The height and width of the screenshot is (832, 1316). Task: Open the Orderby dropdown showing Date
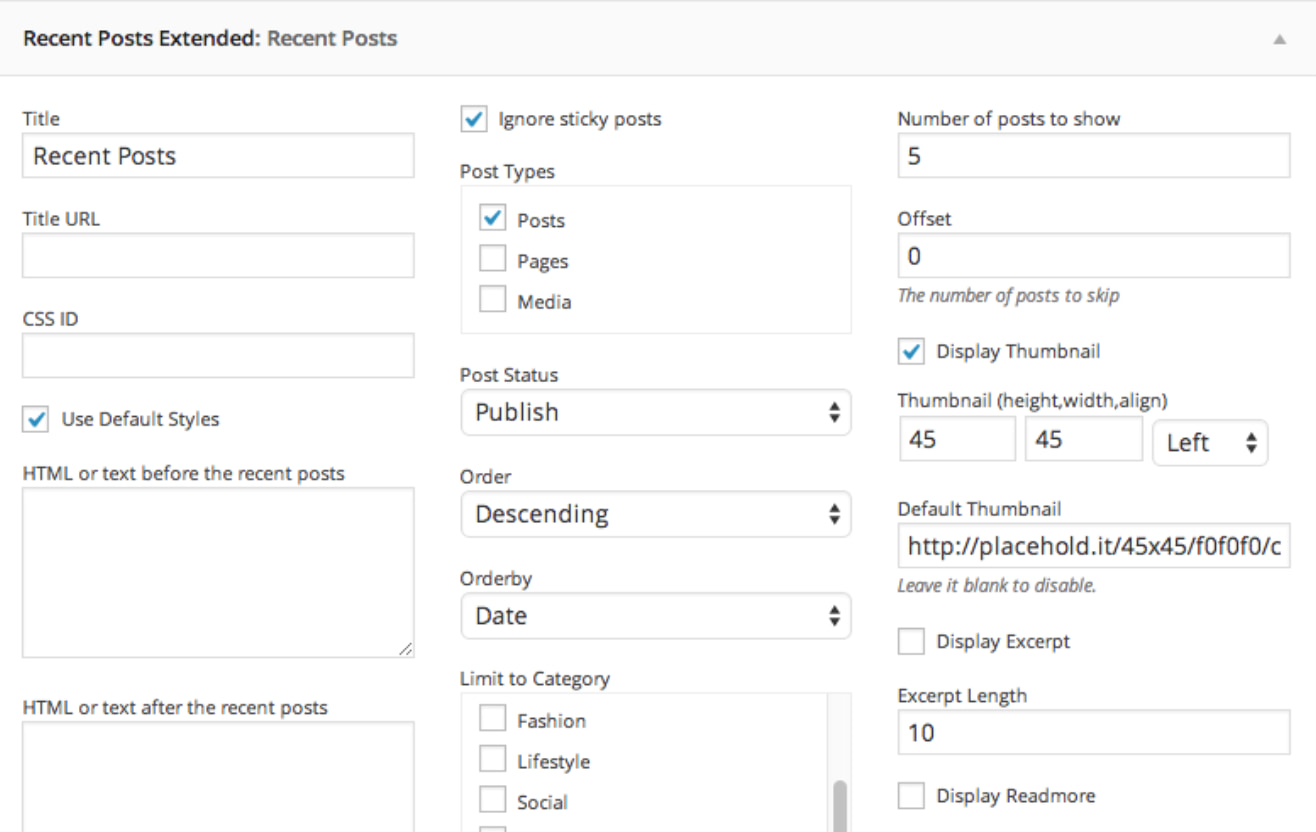(x=655, y=616)
